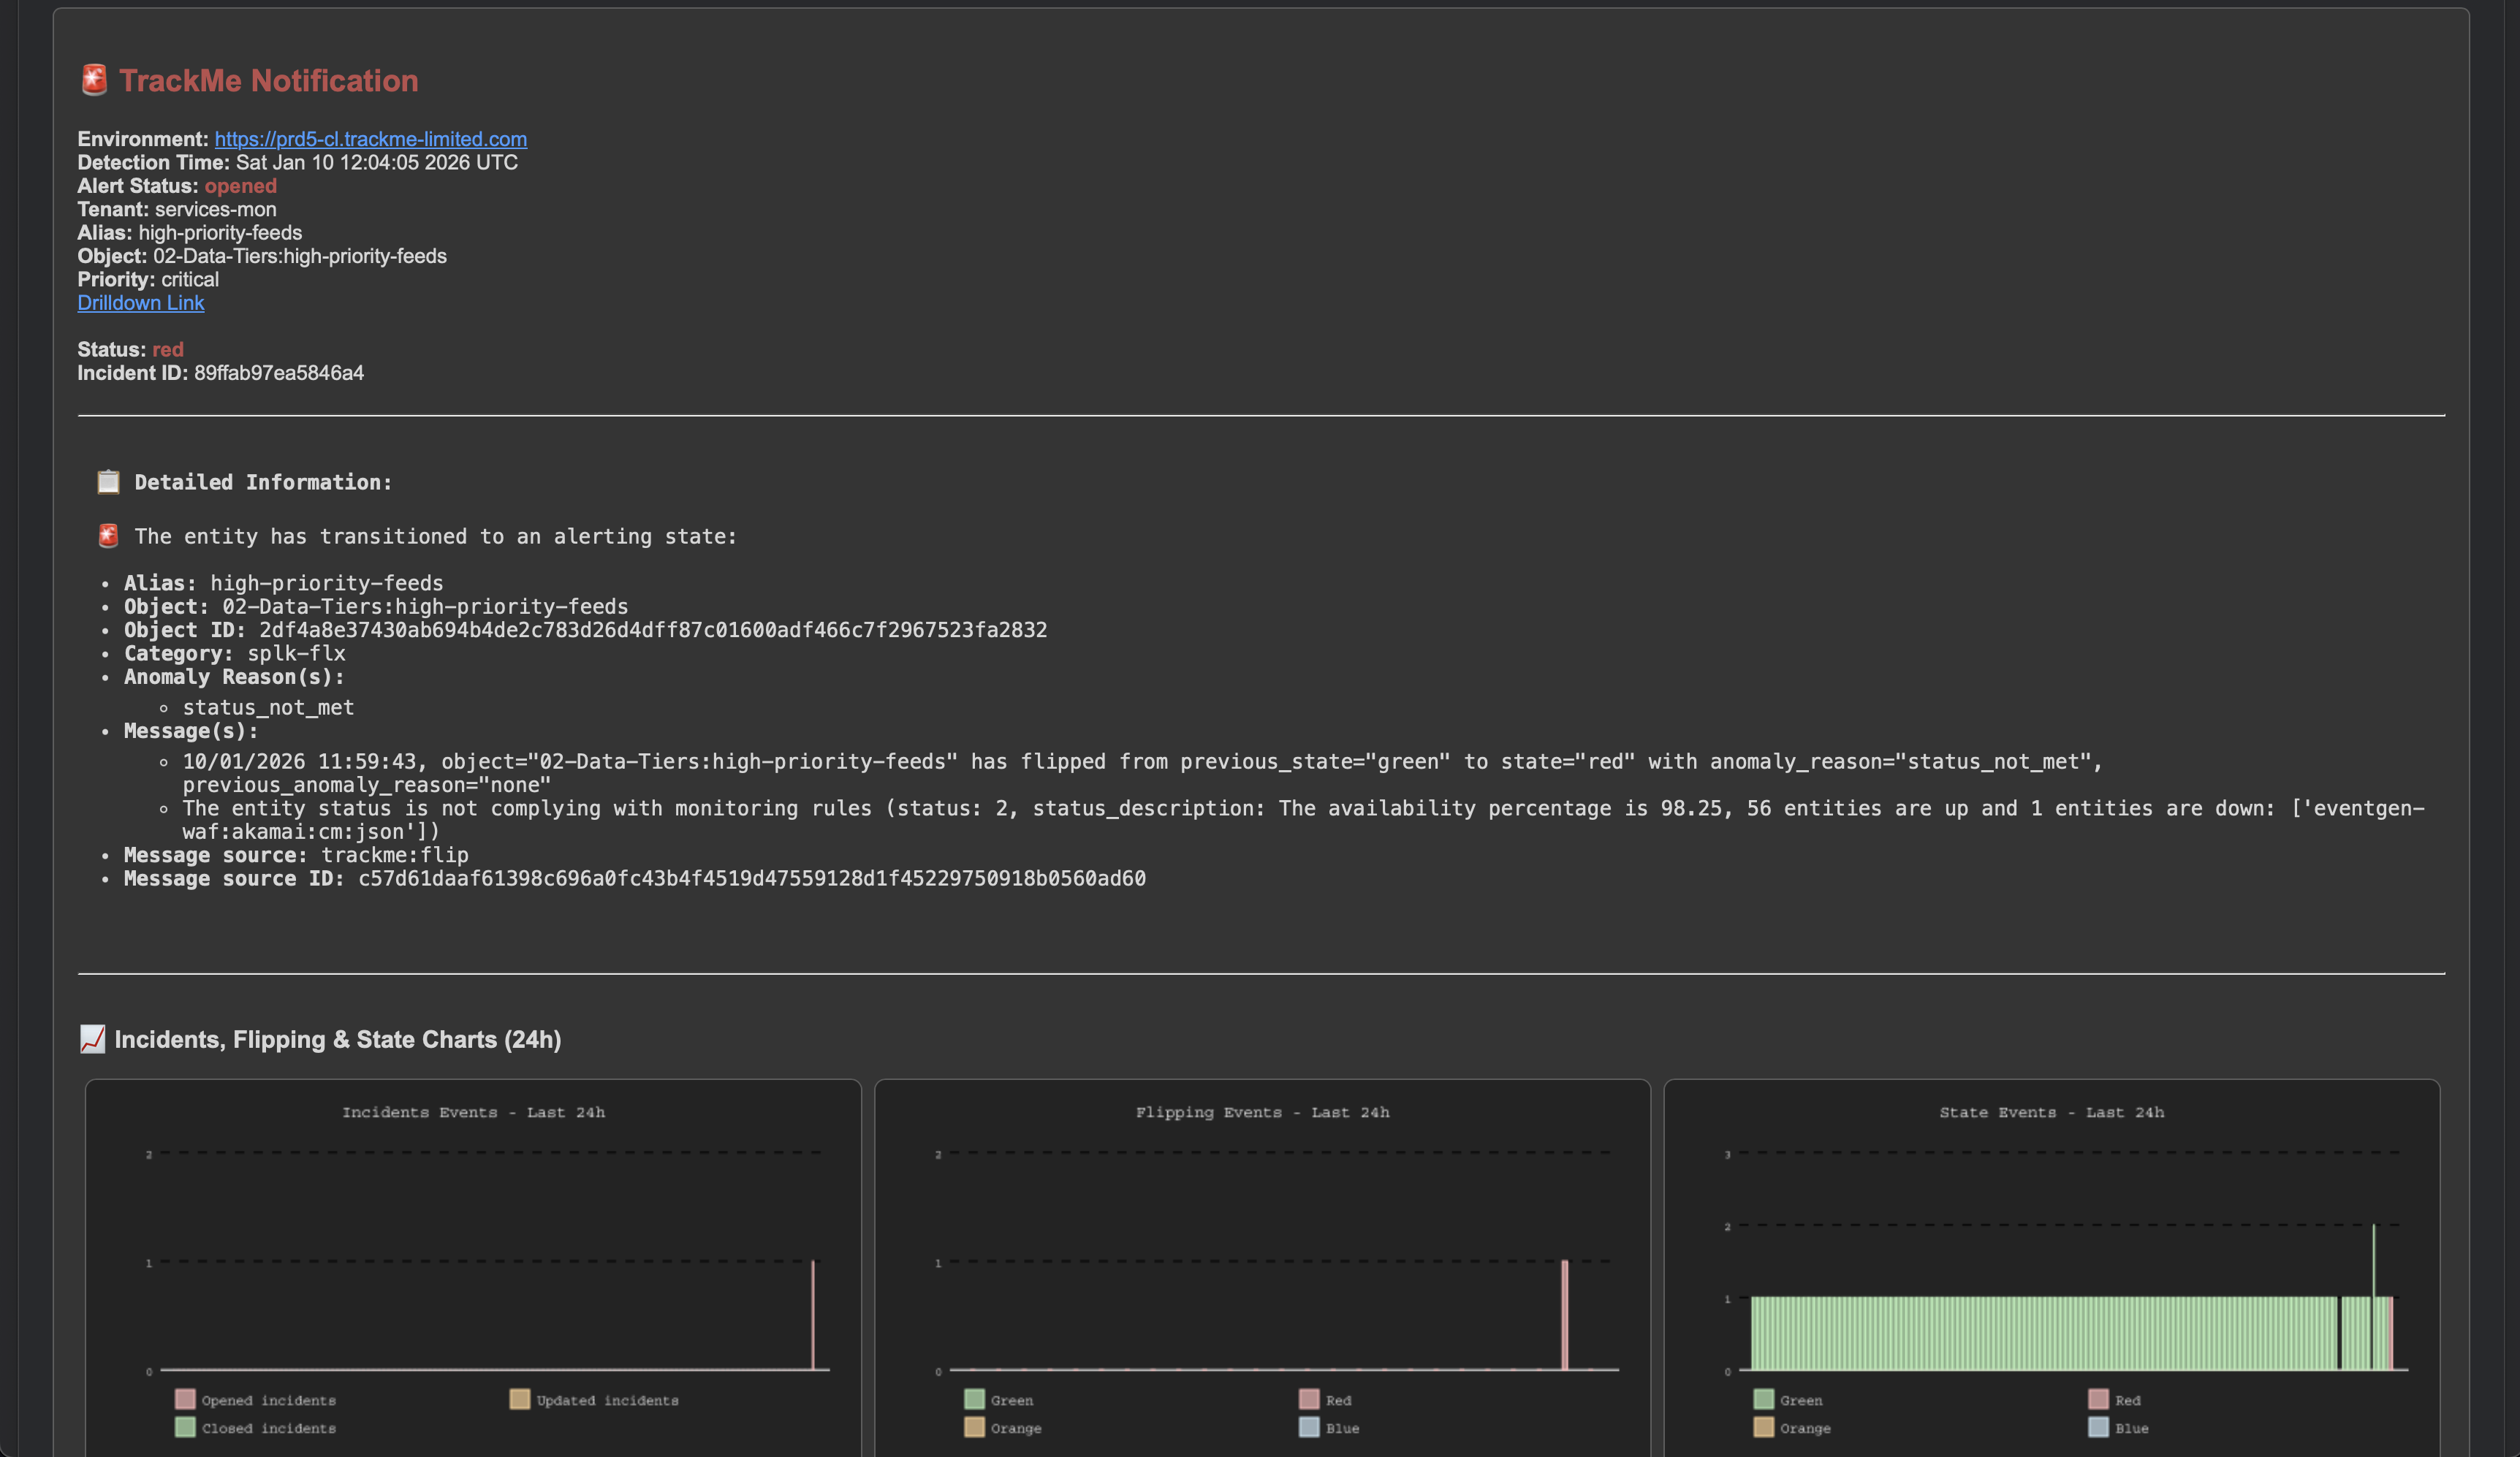Click the clipboard icon beside Detailed Information

(x=108, y=482)
